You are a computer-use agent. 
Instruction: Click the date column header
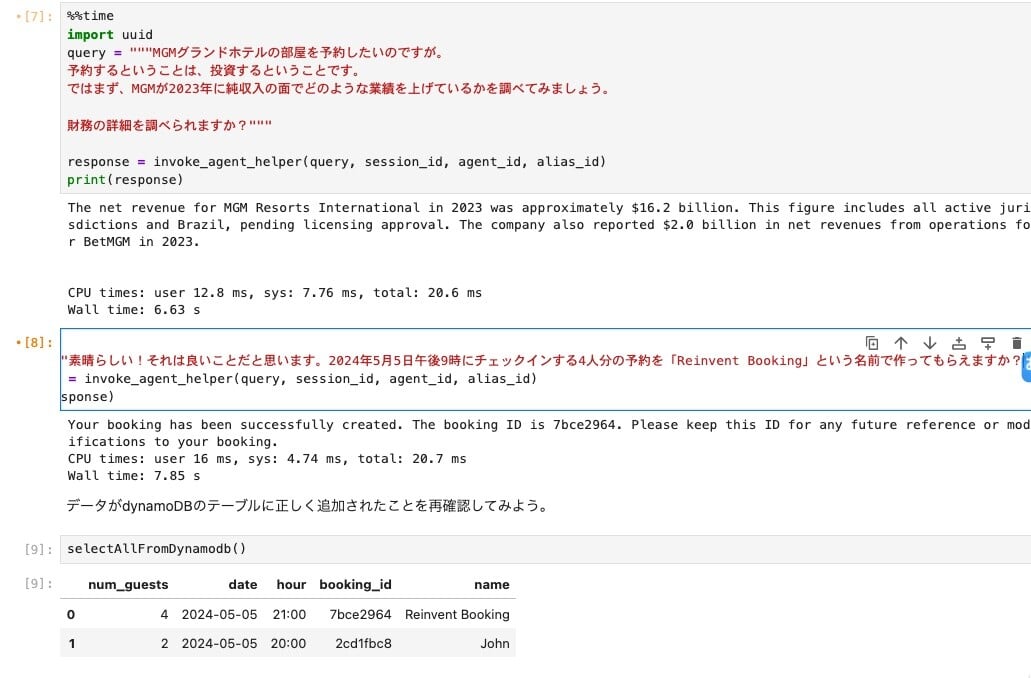pos(243,585)
